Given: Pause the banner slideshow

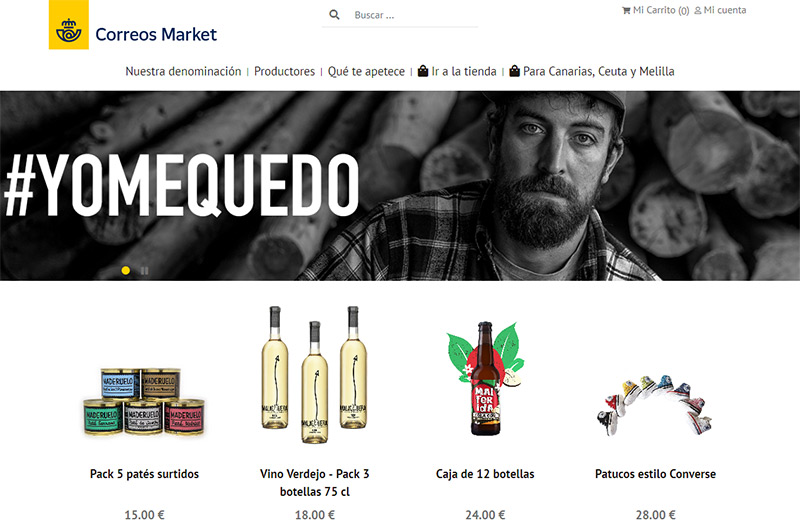Looking at the screenshot, I should click(144, 271).
